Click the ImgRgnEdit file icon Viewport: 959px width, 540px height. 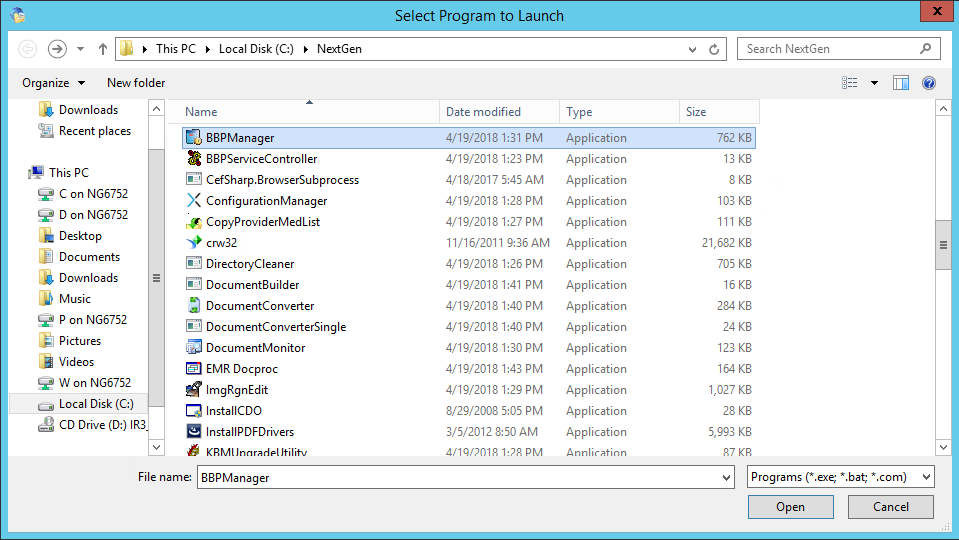[194, 389]
